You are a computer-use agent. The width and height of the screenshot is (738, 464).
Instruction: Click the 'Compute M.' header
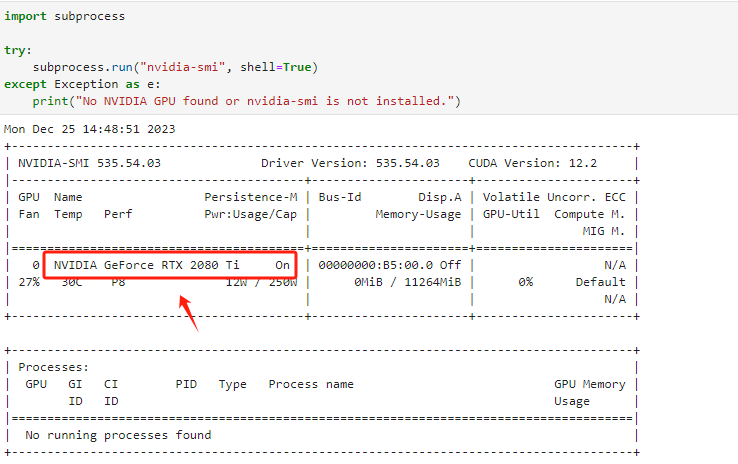590,214
